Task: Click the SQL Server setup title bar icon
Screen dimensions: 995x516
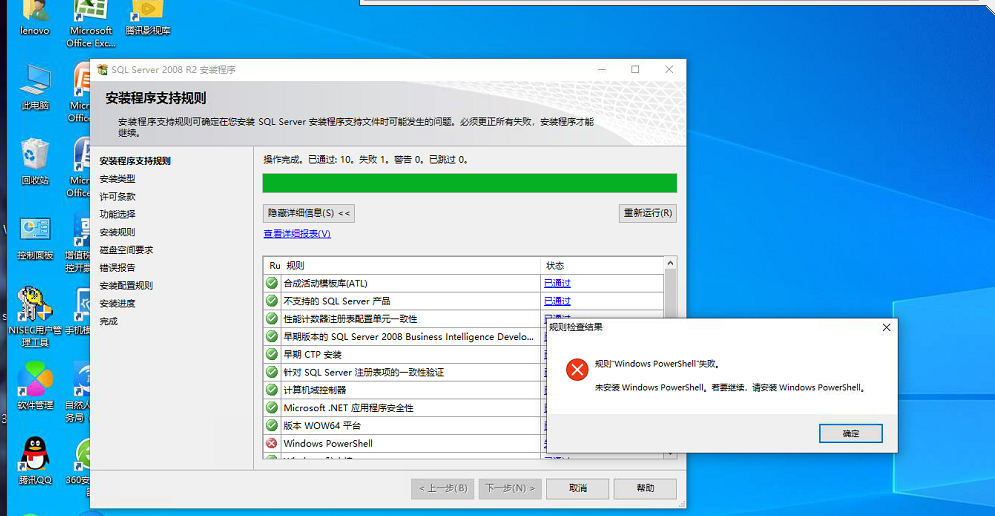Action: click(x=102, y=69)
